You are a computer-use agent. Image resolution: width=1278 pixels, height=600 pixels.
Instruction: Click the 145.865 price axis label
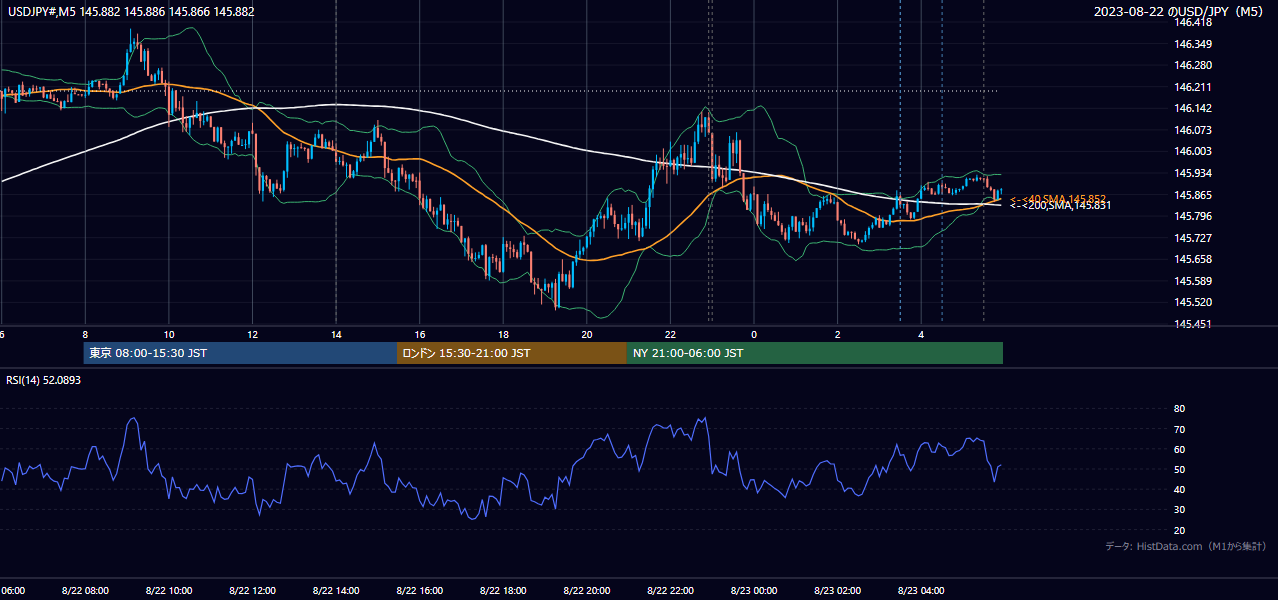1193,195
